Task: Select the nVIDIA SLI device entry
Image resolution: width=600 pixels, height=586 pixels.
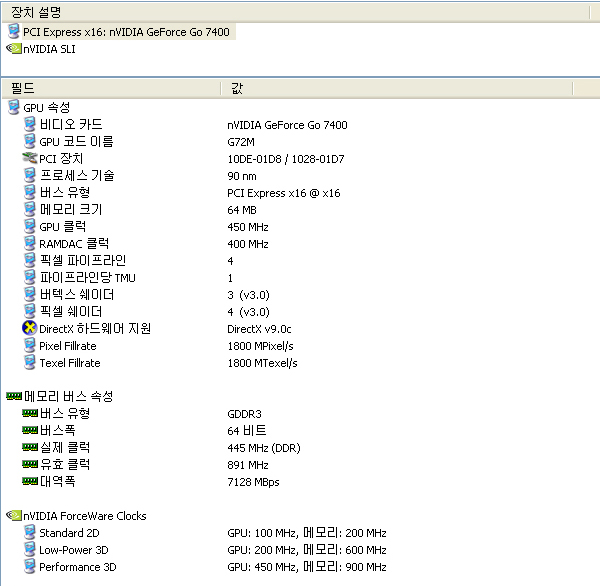Action: tap(49, 49)
